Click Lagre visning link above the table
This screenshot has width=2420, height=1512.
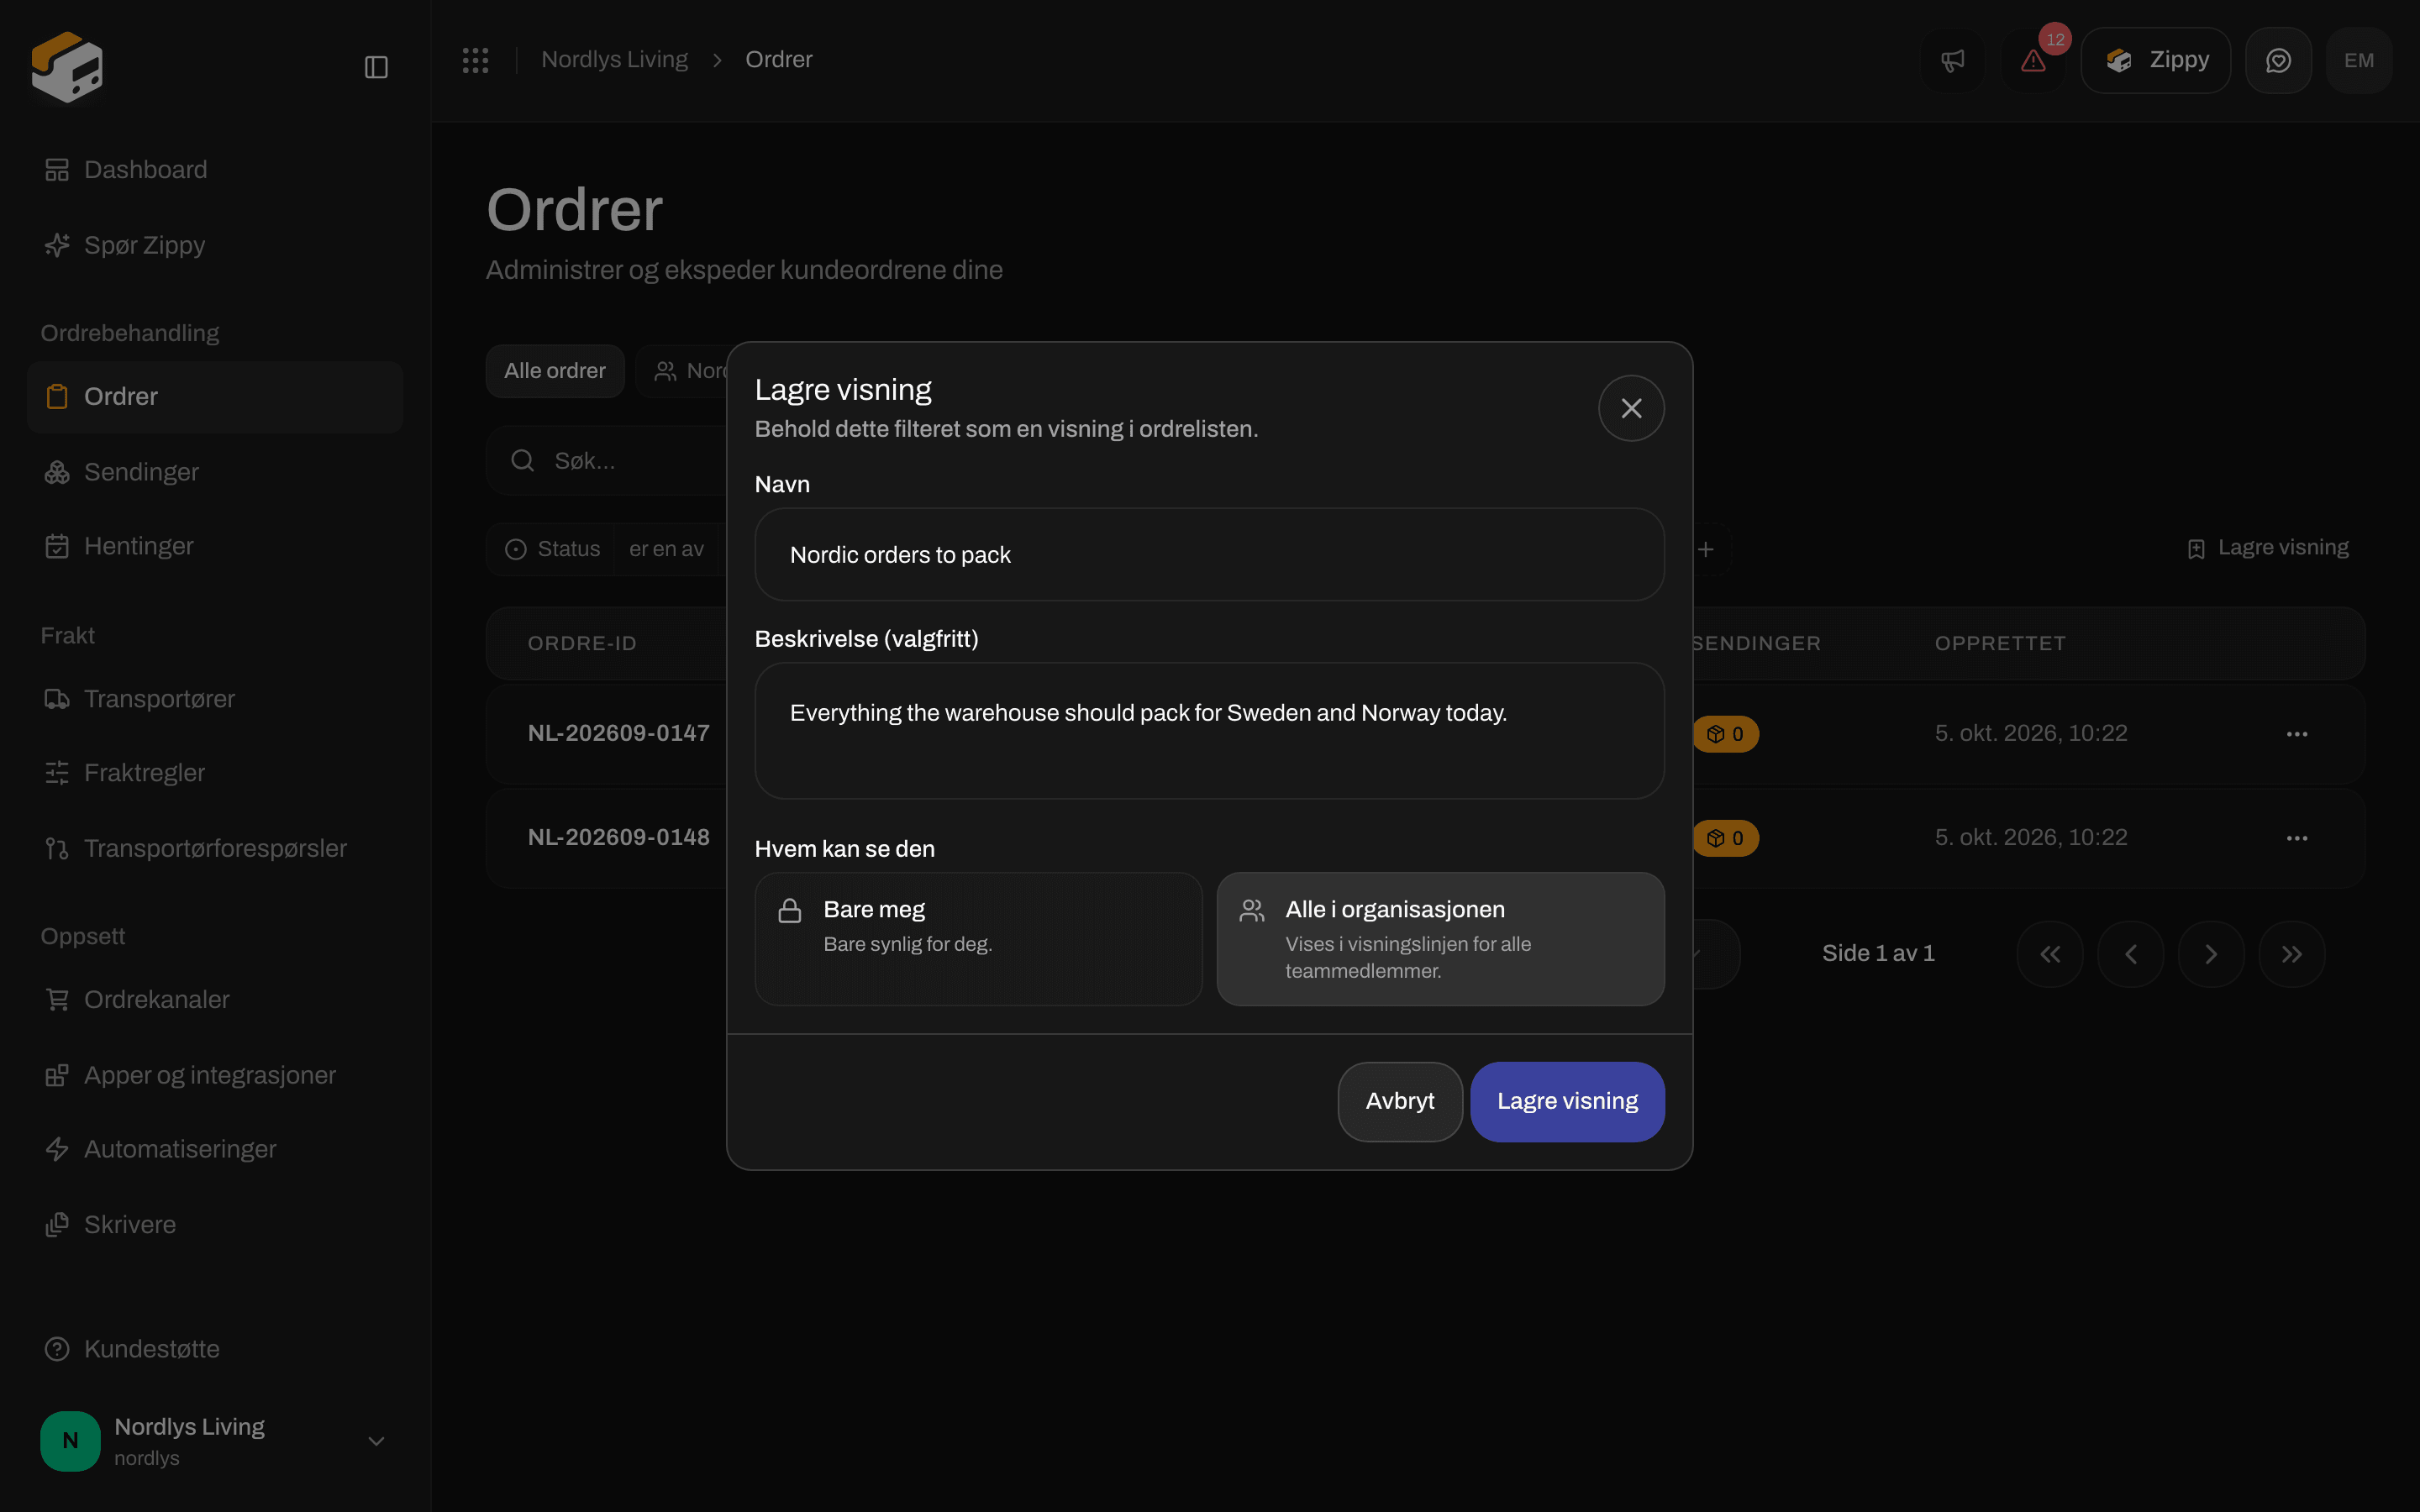[2267, 548]
